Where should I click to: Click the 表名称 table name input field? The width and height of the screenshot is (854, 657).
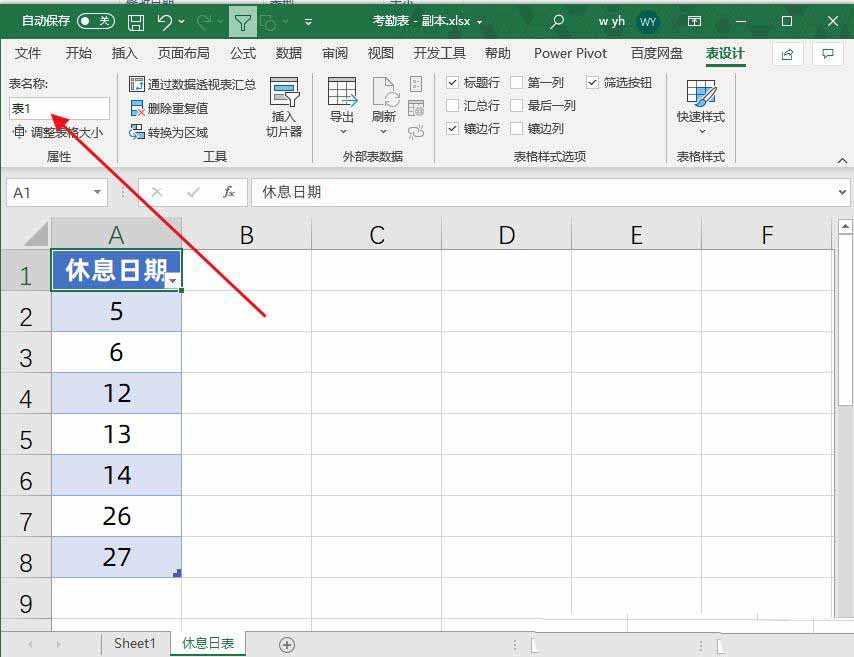pyautogui.click(x=59, y=108)
